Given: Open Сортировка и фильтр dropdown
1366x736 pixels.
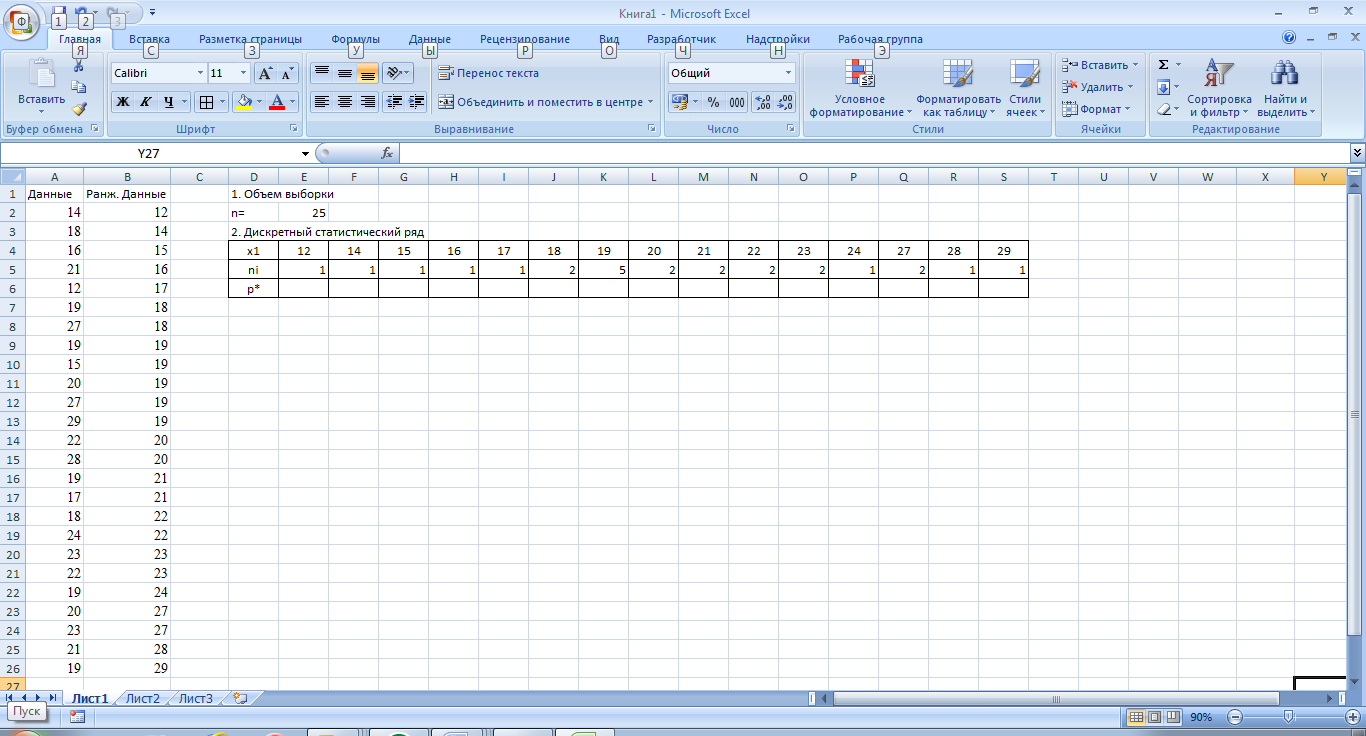Looking at the screenshot, I should (x=1219, y=88).
